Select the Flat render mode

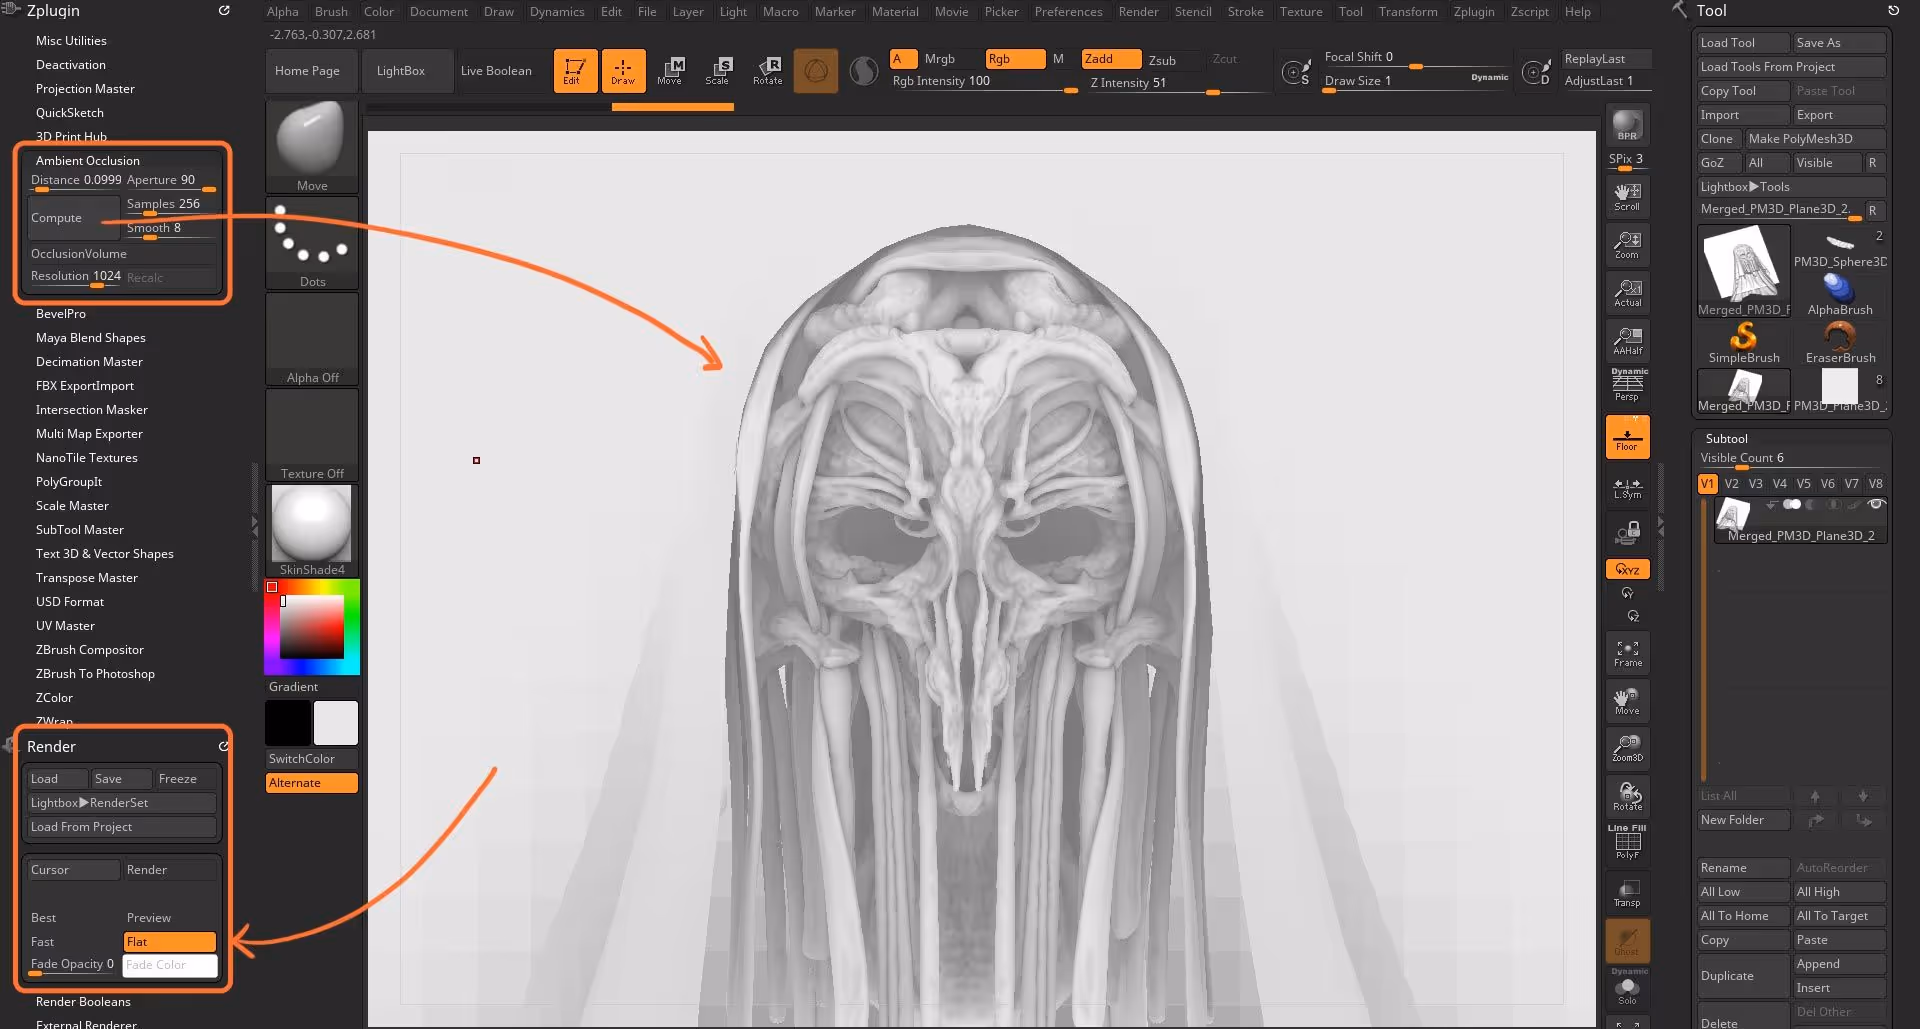pos(169,942)
